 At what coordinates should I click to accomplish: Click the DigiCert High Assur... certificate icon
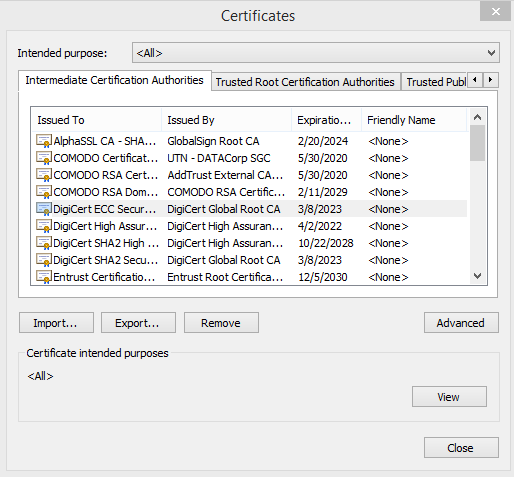tap(44, 226)
